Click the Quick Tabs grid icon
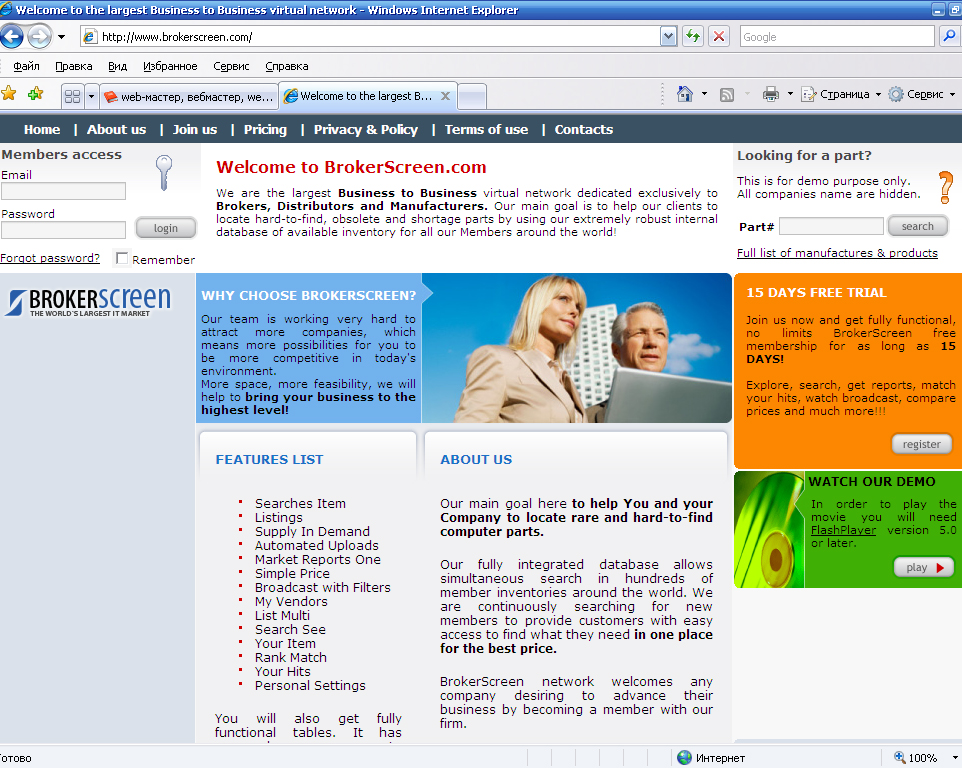This screenshot has height=768, width=962. pyautogui.click(x=72, y=96)
